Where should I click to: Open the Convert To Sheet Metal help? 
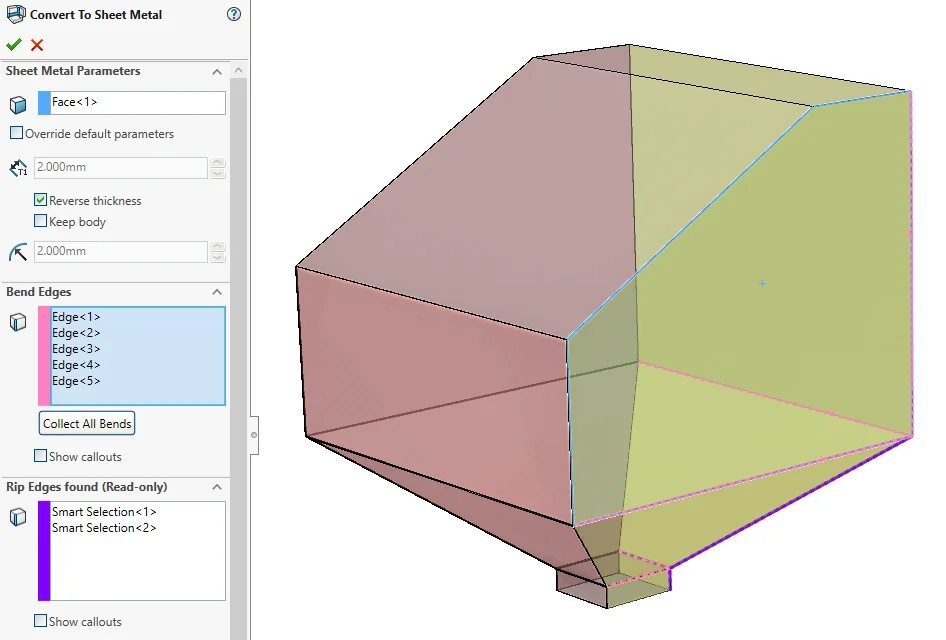click(x=233, y=14)
